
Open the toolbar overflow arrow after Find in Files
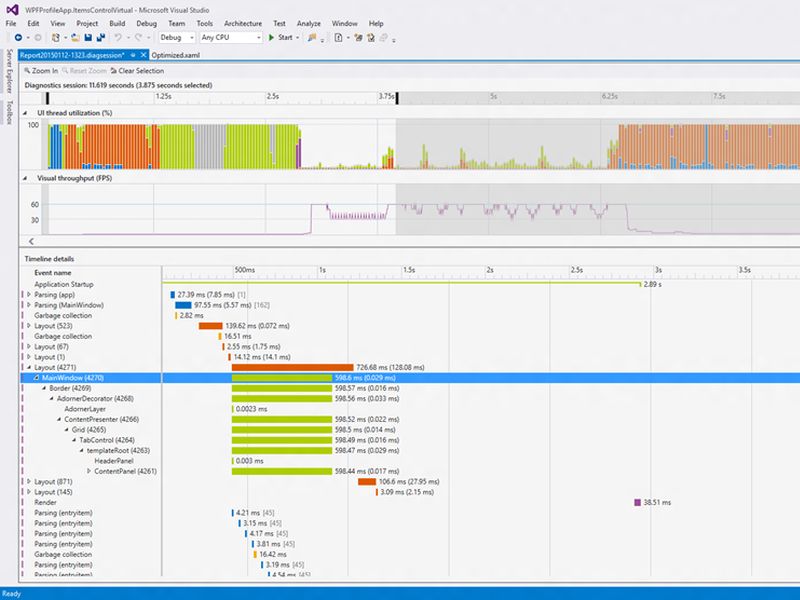322,39
